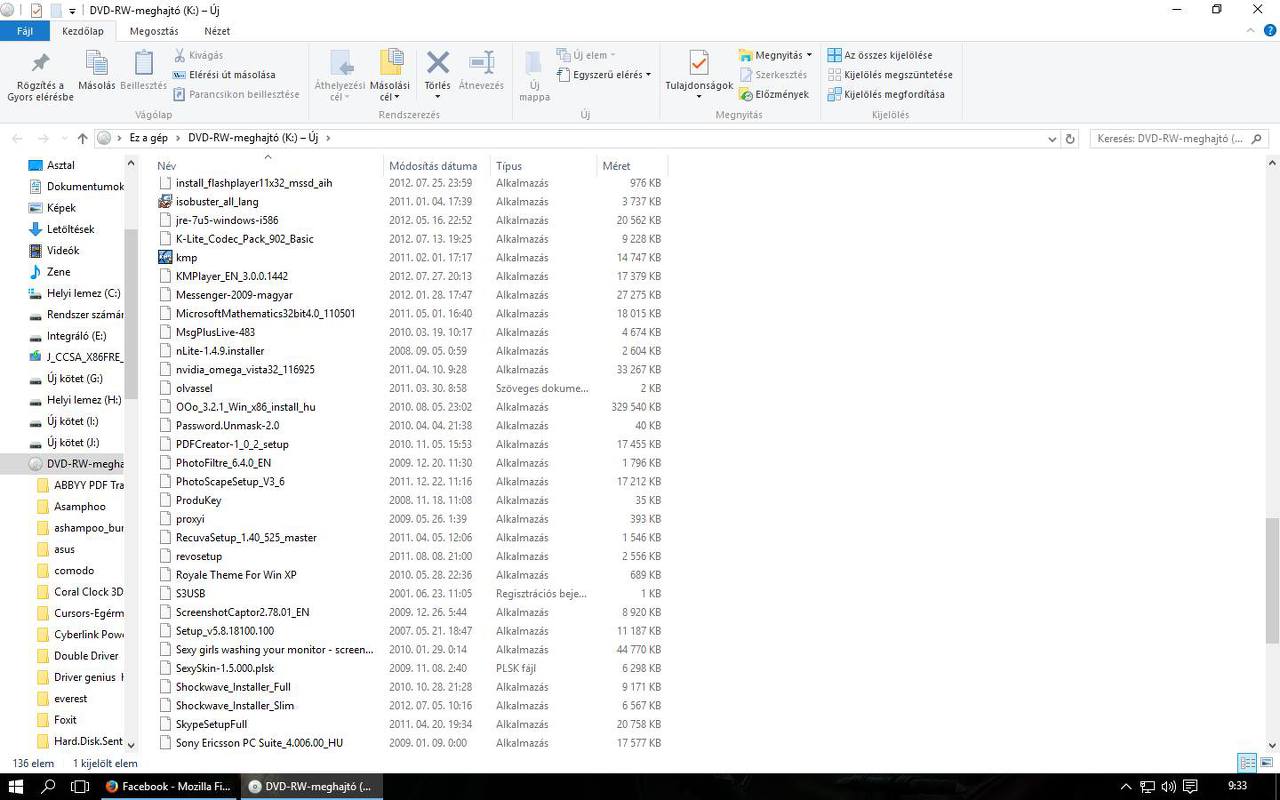Click the properties icon in the title bar quick access toolbar
Screen dimensions: 1280x800
(x=36, y=10)
